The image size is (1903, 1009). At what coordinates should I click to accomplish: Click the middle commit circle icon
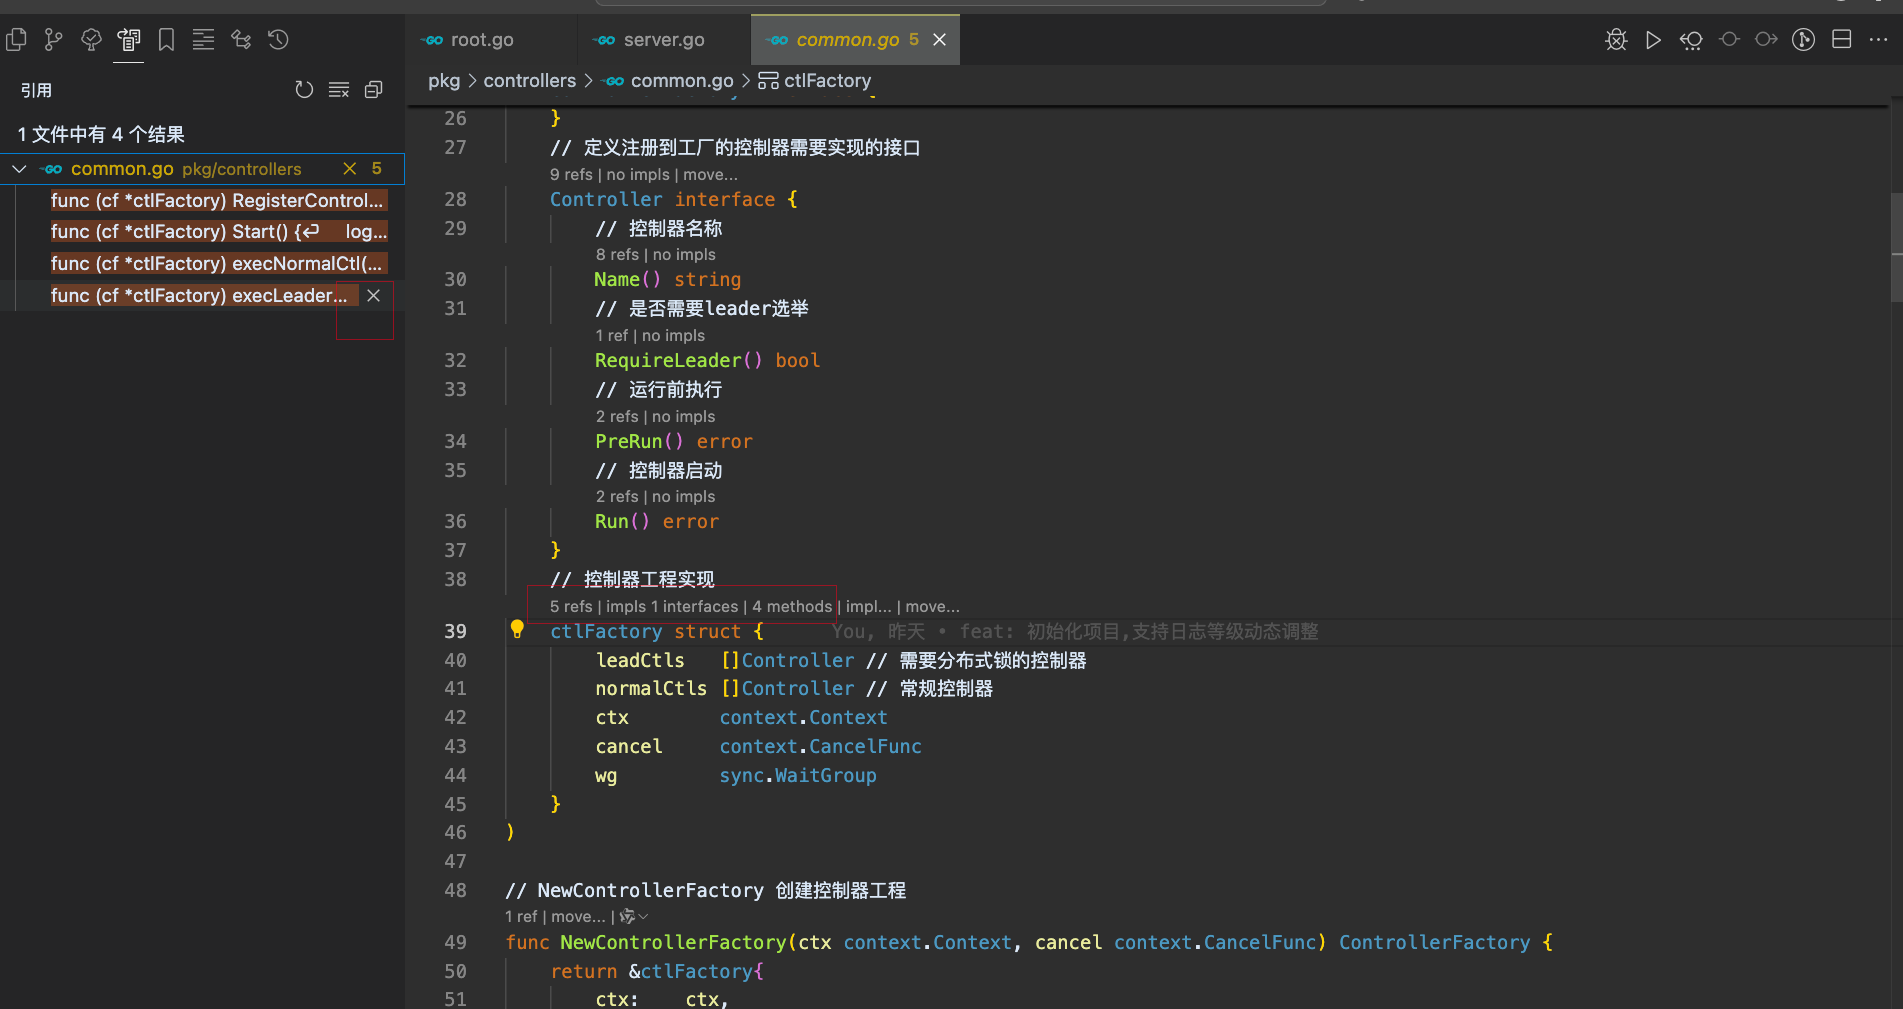click(1729, 40)
